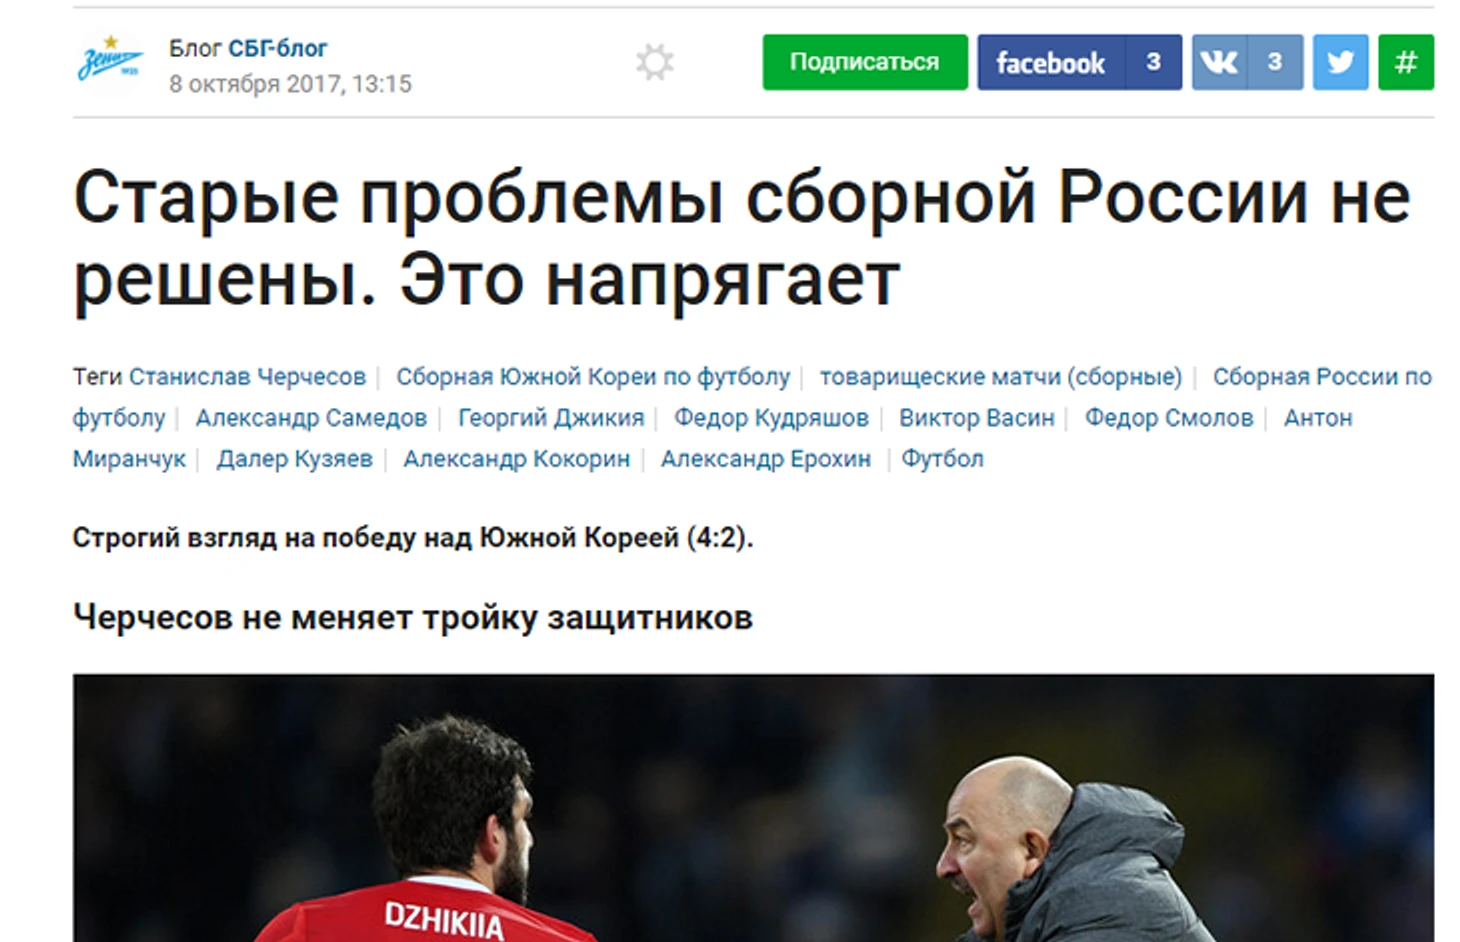Click the green hashtag button

(1406, 62)
